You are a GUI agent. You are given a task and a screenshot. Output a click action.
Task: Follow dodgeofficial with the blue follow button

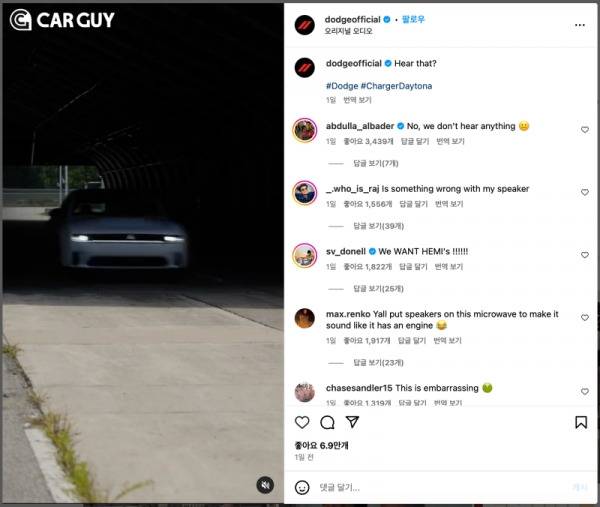413,19
